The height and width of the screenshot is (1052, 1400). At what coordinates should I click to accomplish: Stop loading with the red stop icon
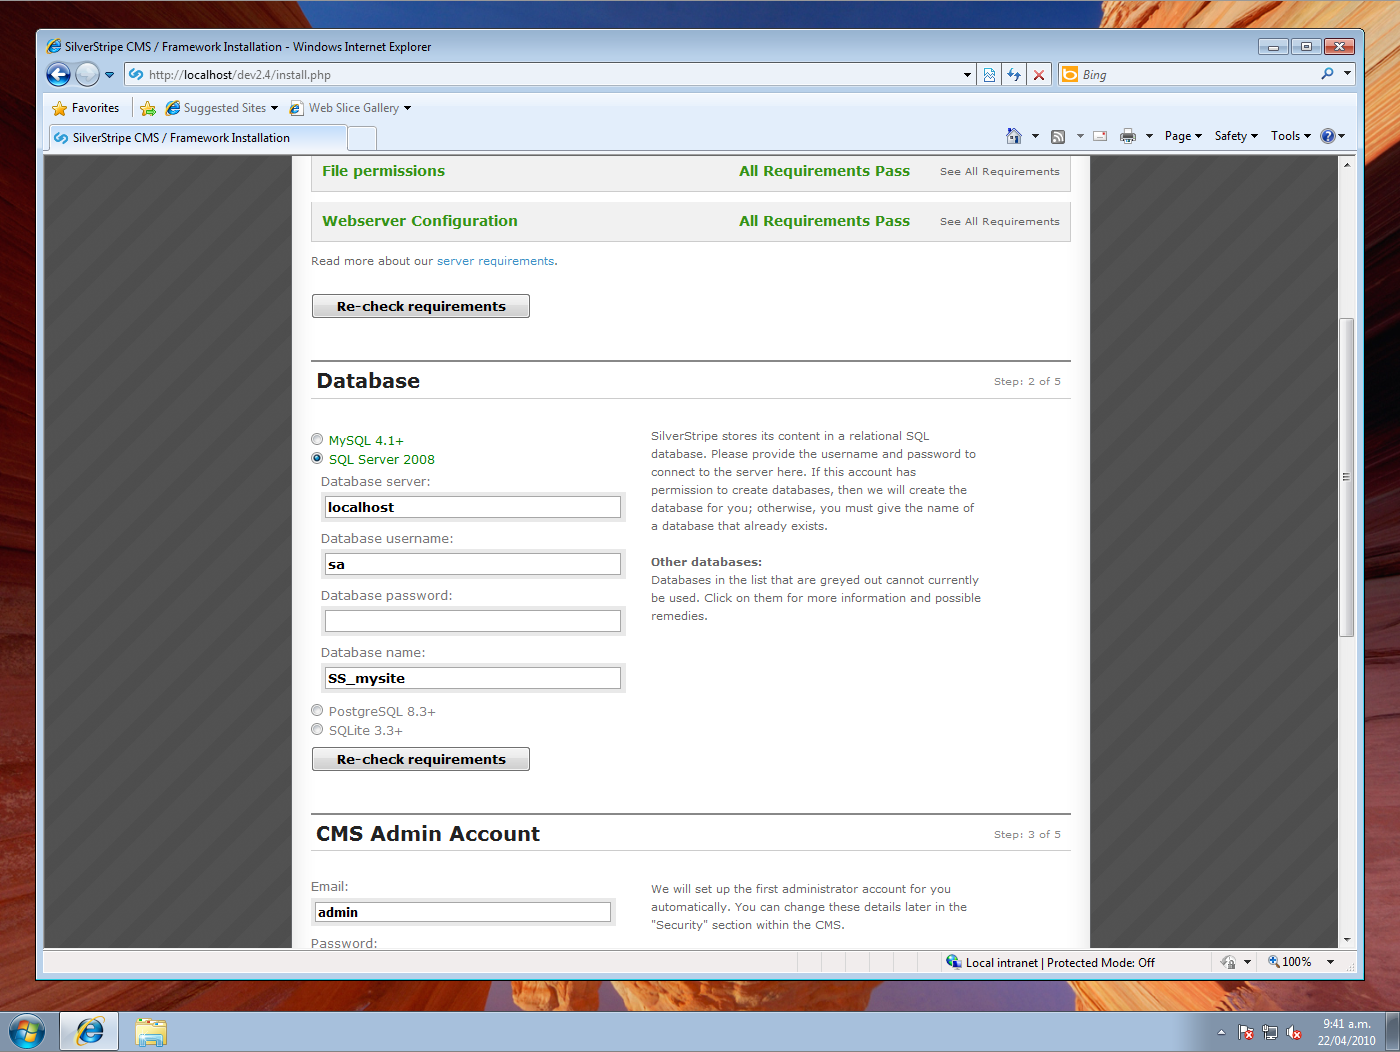pyautogui.click(x=1039, y=74)
